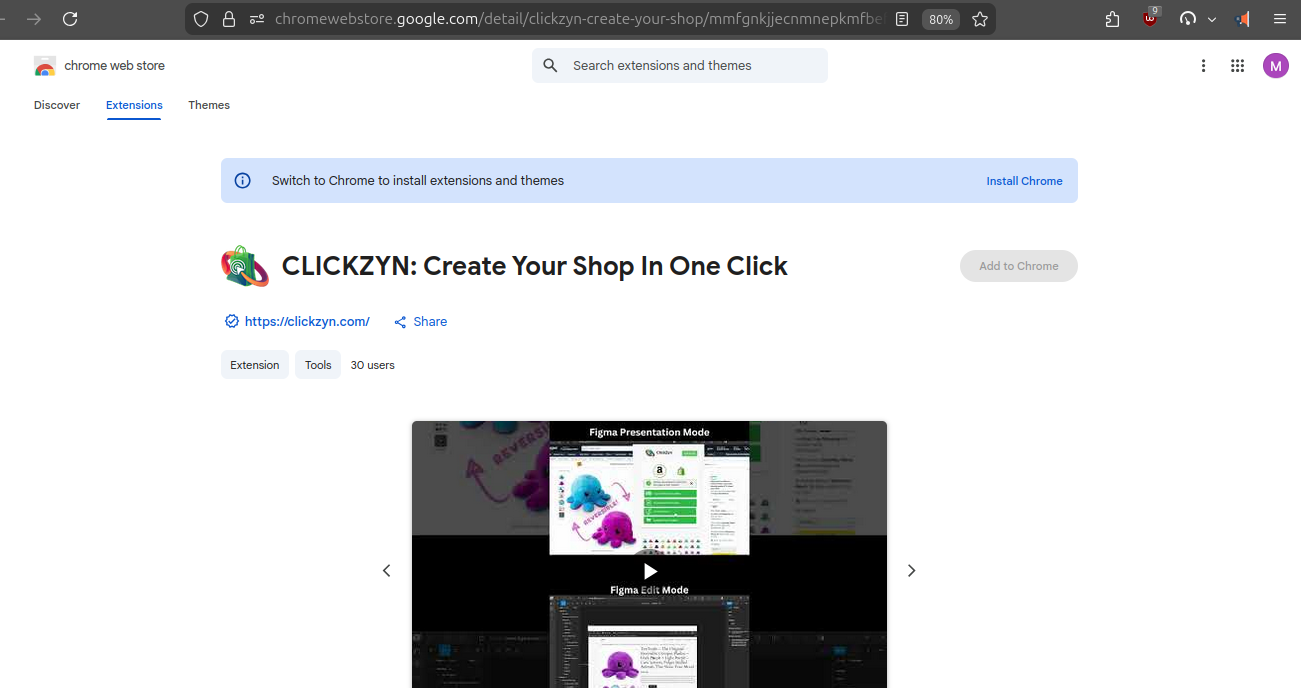Switch to the Themes tab
Screen dimensions: 1301x688
point(209,105)
